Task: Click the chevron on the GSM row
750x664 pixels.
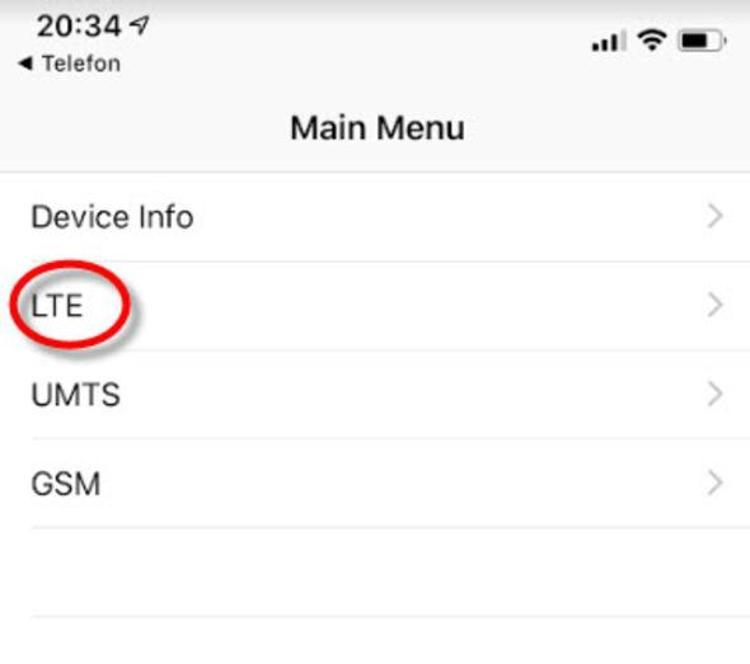Action: point(715,484)
